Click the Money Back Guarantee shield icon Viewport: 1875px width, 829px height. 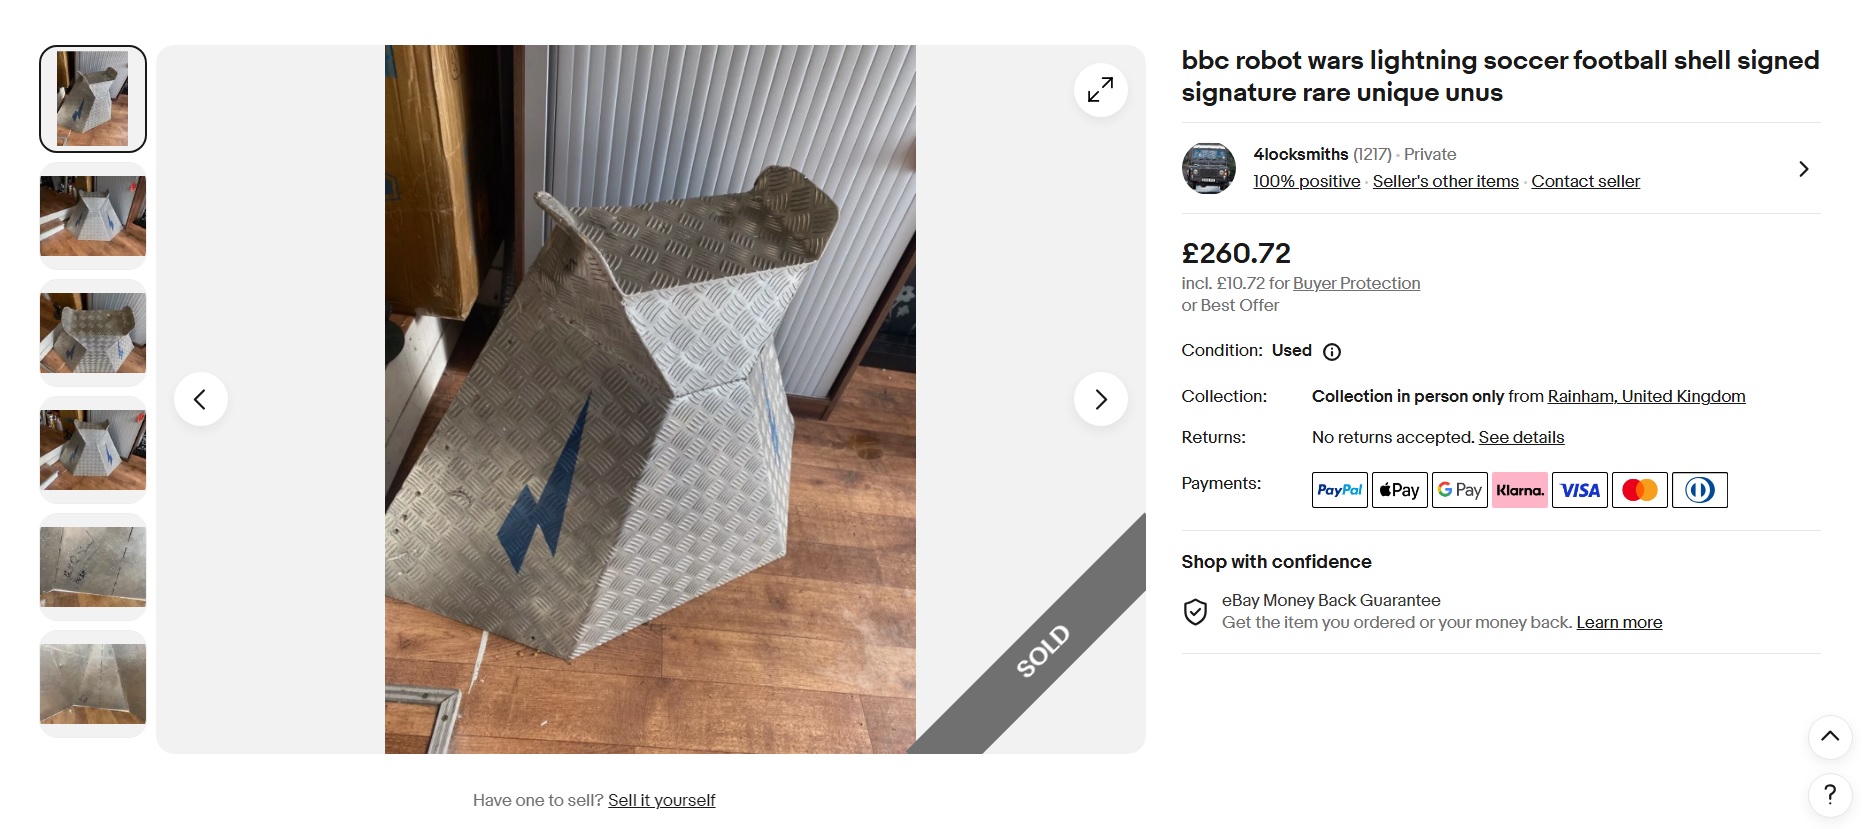pyautogui.click(x=1195, y=612)
